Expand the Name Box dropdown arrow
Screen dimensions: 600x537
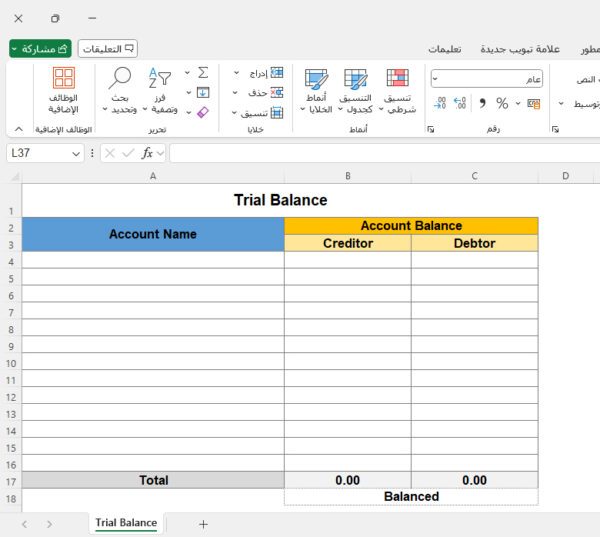point(76,153)
